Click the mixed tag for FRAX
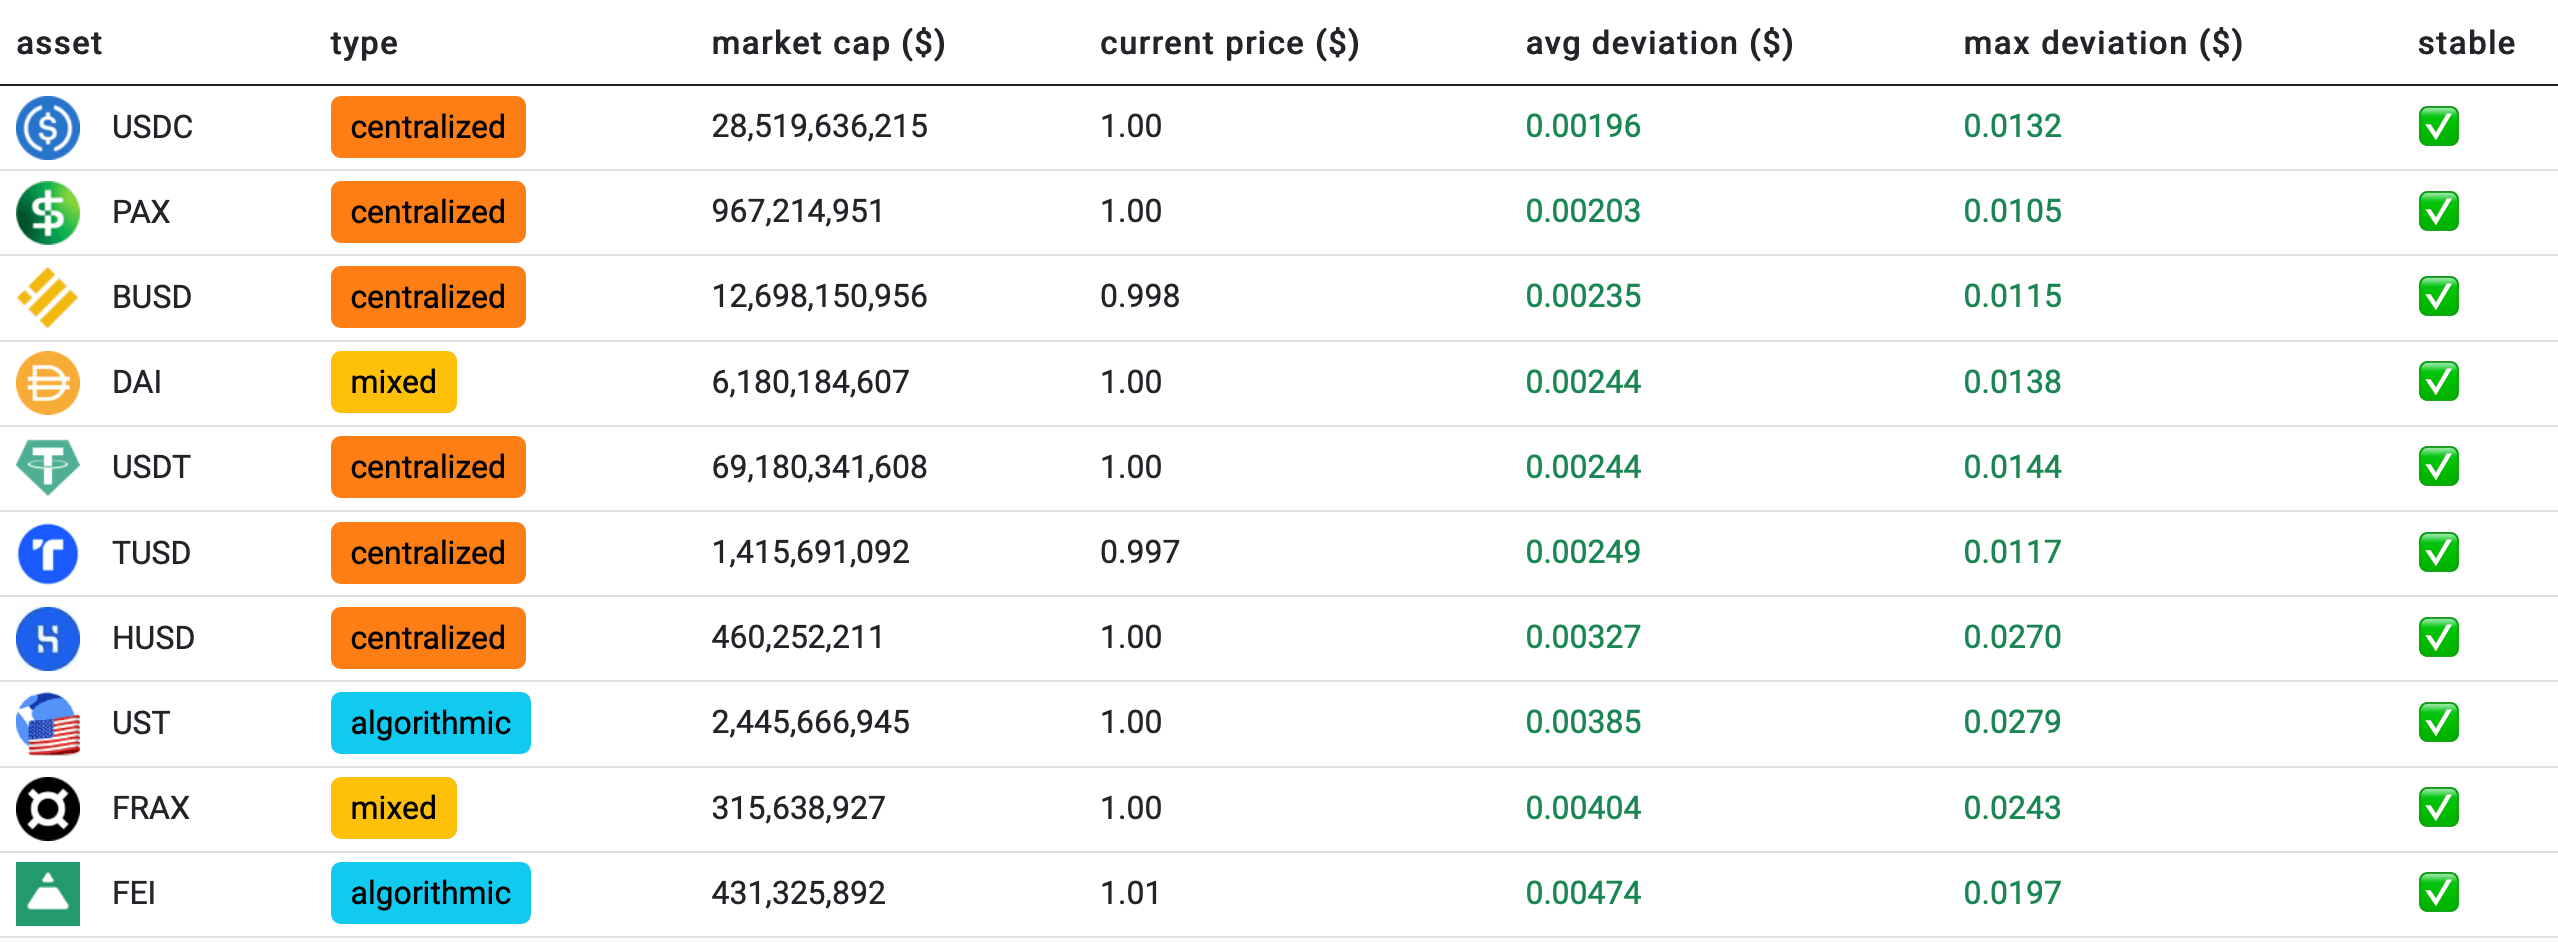Screen dimensions: 2558x942 pos(393,808)
